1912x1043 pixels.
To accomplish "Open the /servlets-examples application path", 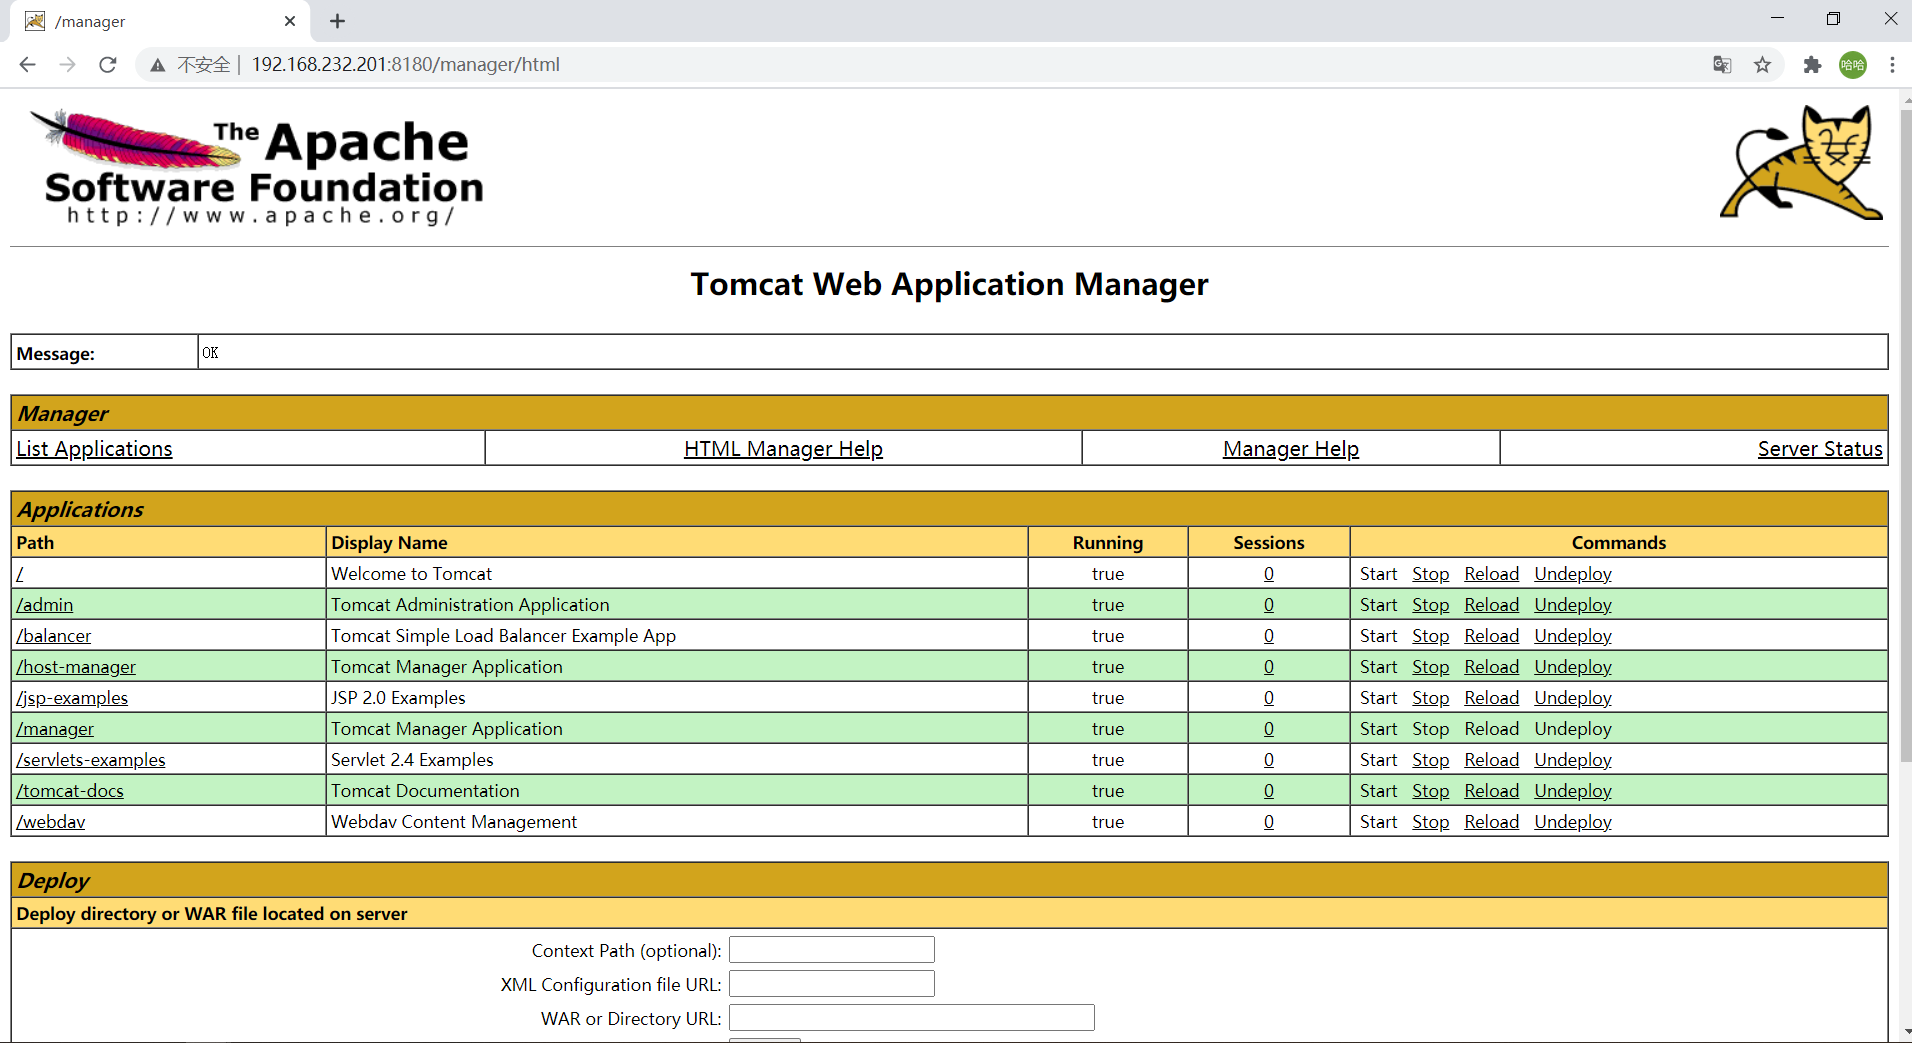I will coord(91,760).
